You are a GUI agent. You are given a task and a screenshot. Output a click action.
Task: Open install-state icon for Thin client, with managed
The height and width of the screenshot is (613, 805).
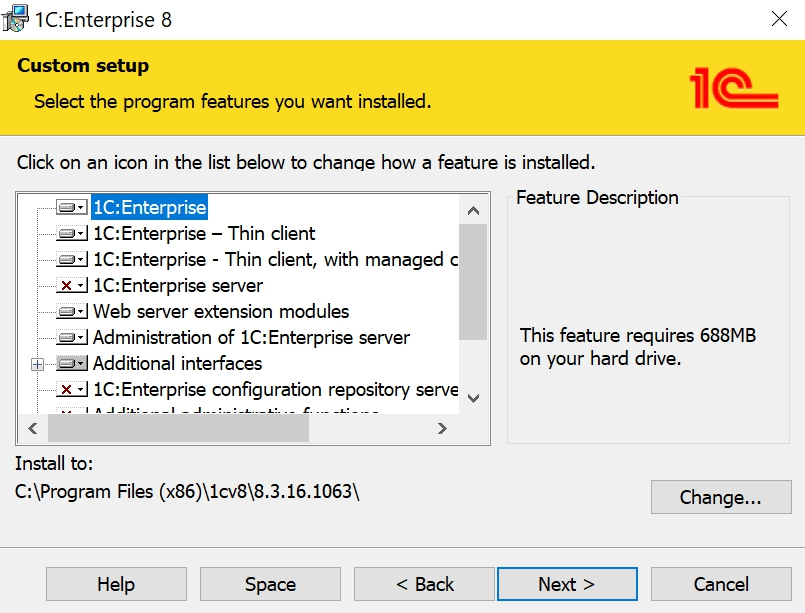[x=72, y=260]
